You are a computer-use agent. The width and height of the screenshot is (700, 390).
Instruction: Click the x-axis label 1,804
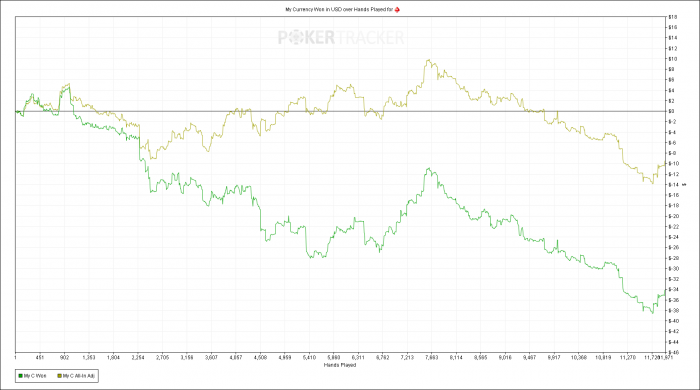[x=113, y=357]
